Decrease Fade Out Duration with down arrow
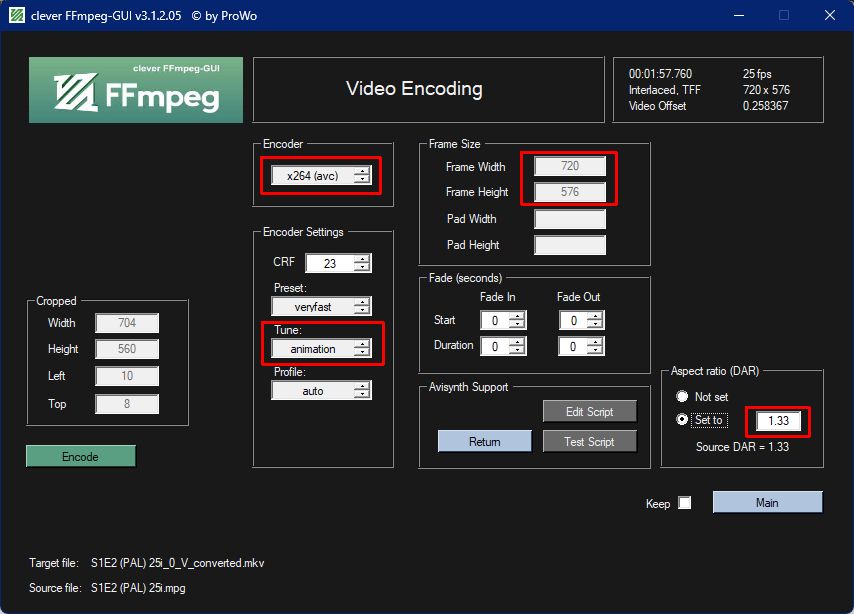The width and height of the screenshot is (854, 614). 596,350
